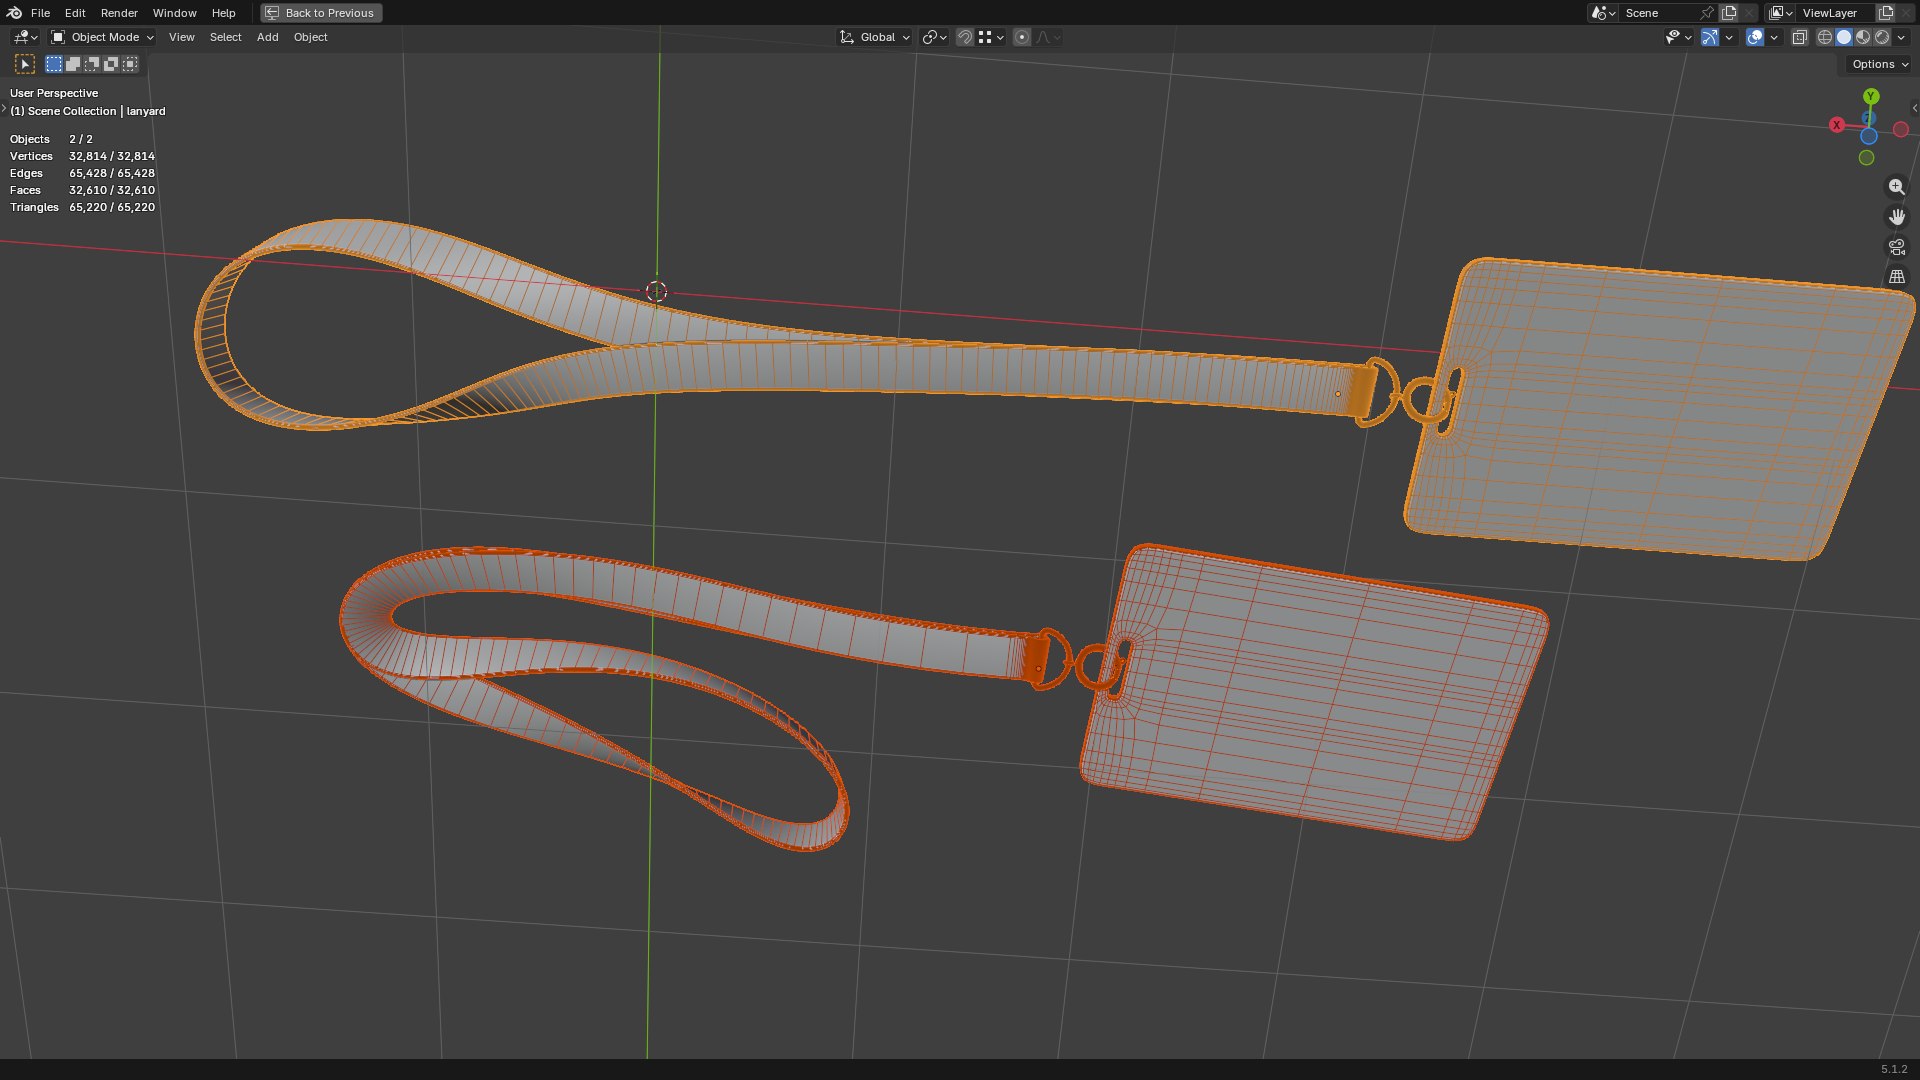
Task: Click the zoom viewport magnifier icon
Action: (1896, 187)
